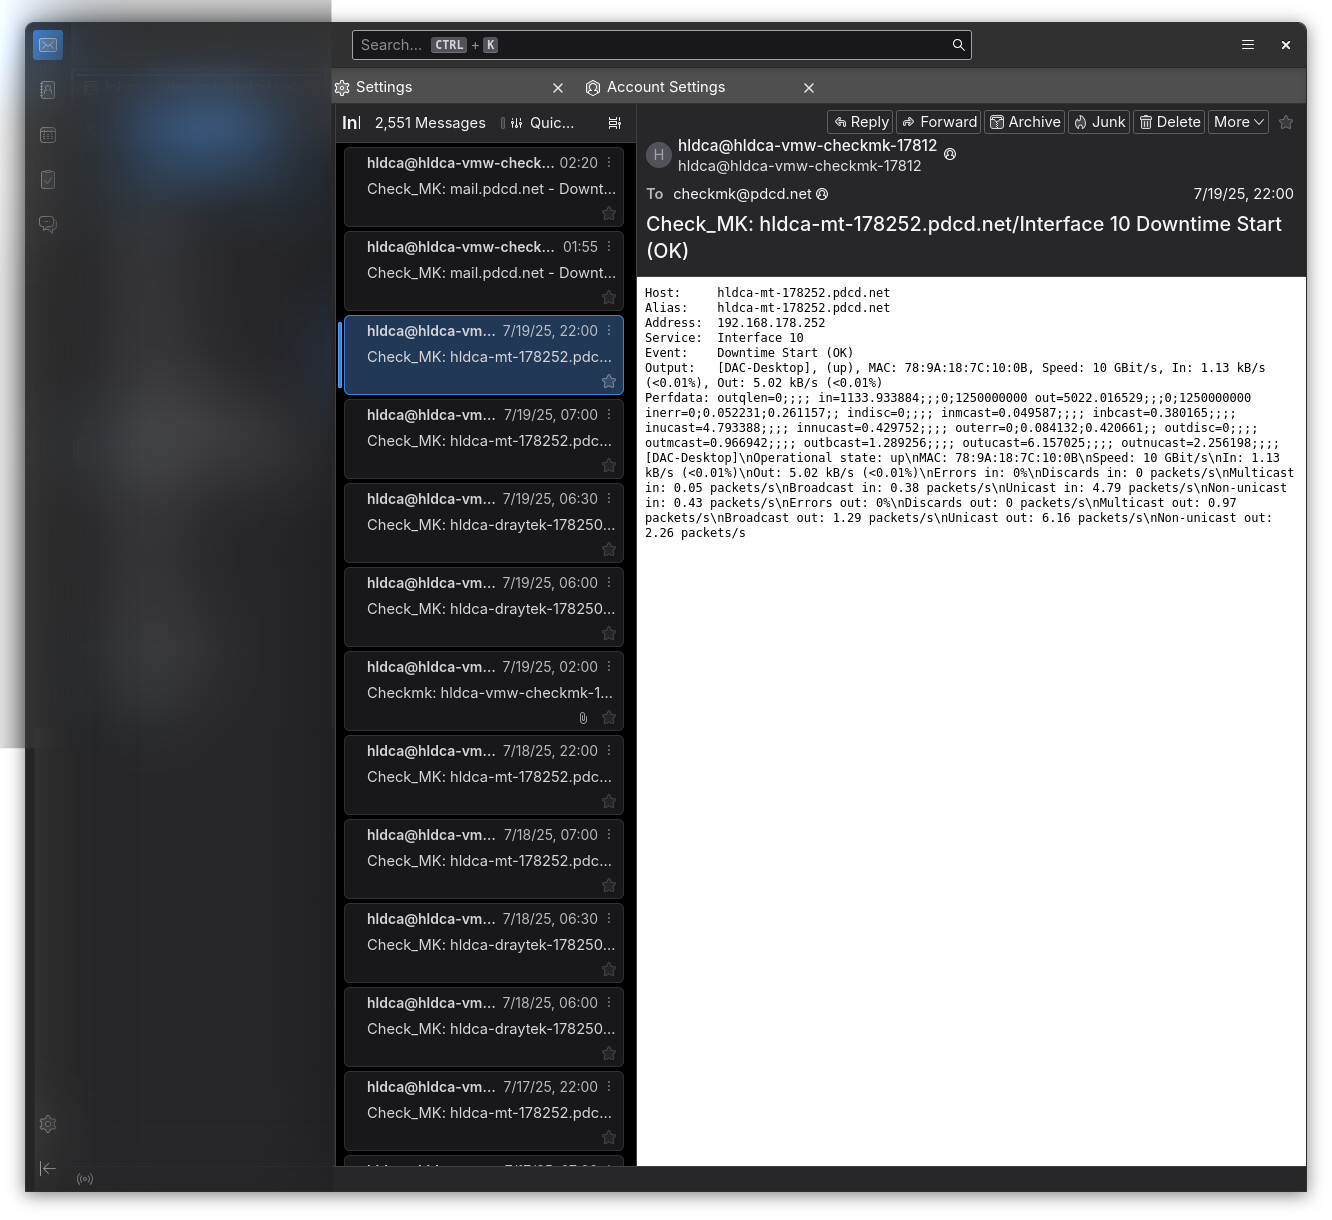
Task: Click the attachment paperclip on the Checkmk 02:00 message
Action: point(583,718)
